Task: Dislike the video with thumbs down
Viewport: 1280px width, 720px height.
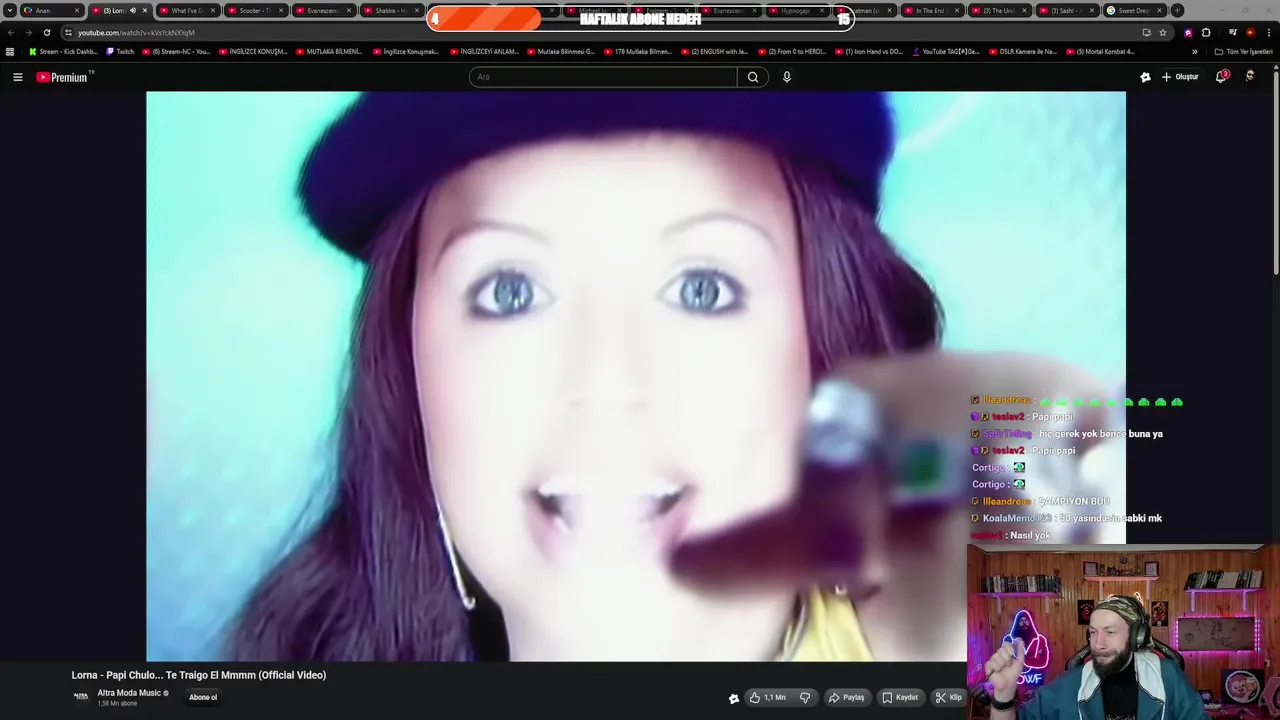Action: coord(805,697)
